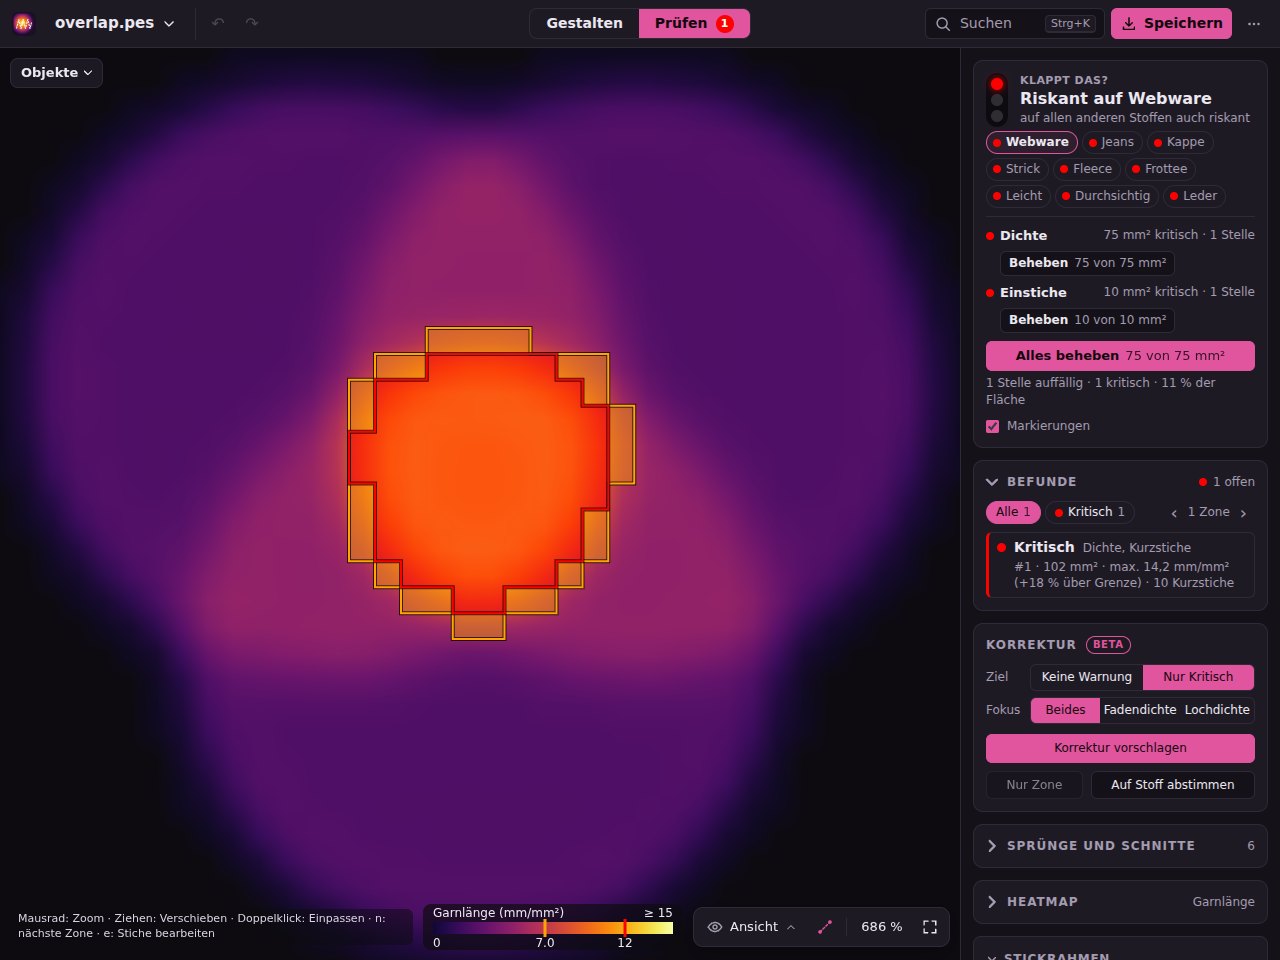Set Fokus to Fadendichte
This screenshot has height=960, width=1280.
pos(1140,710)
